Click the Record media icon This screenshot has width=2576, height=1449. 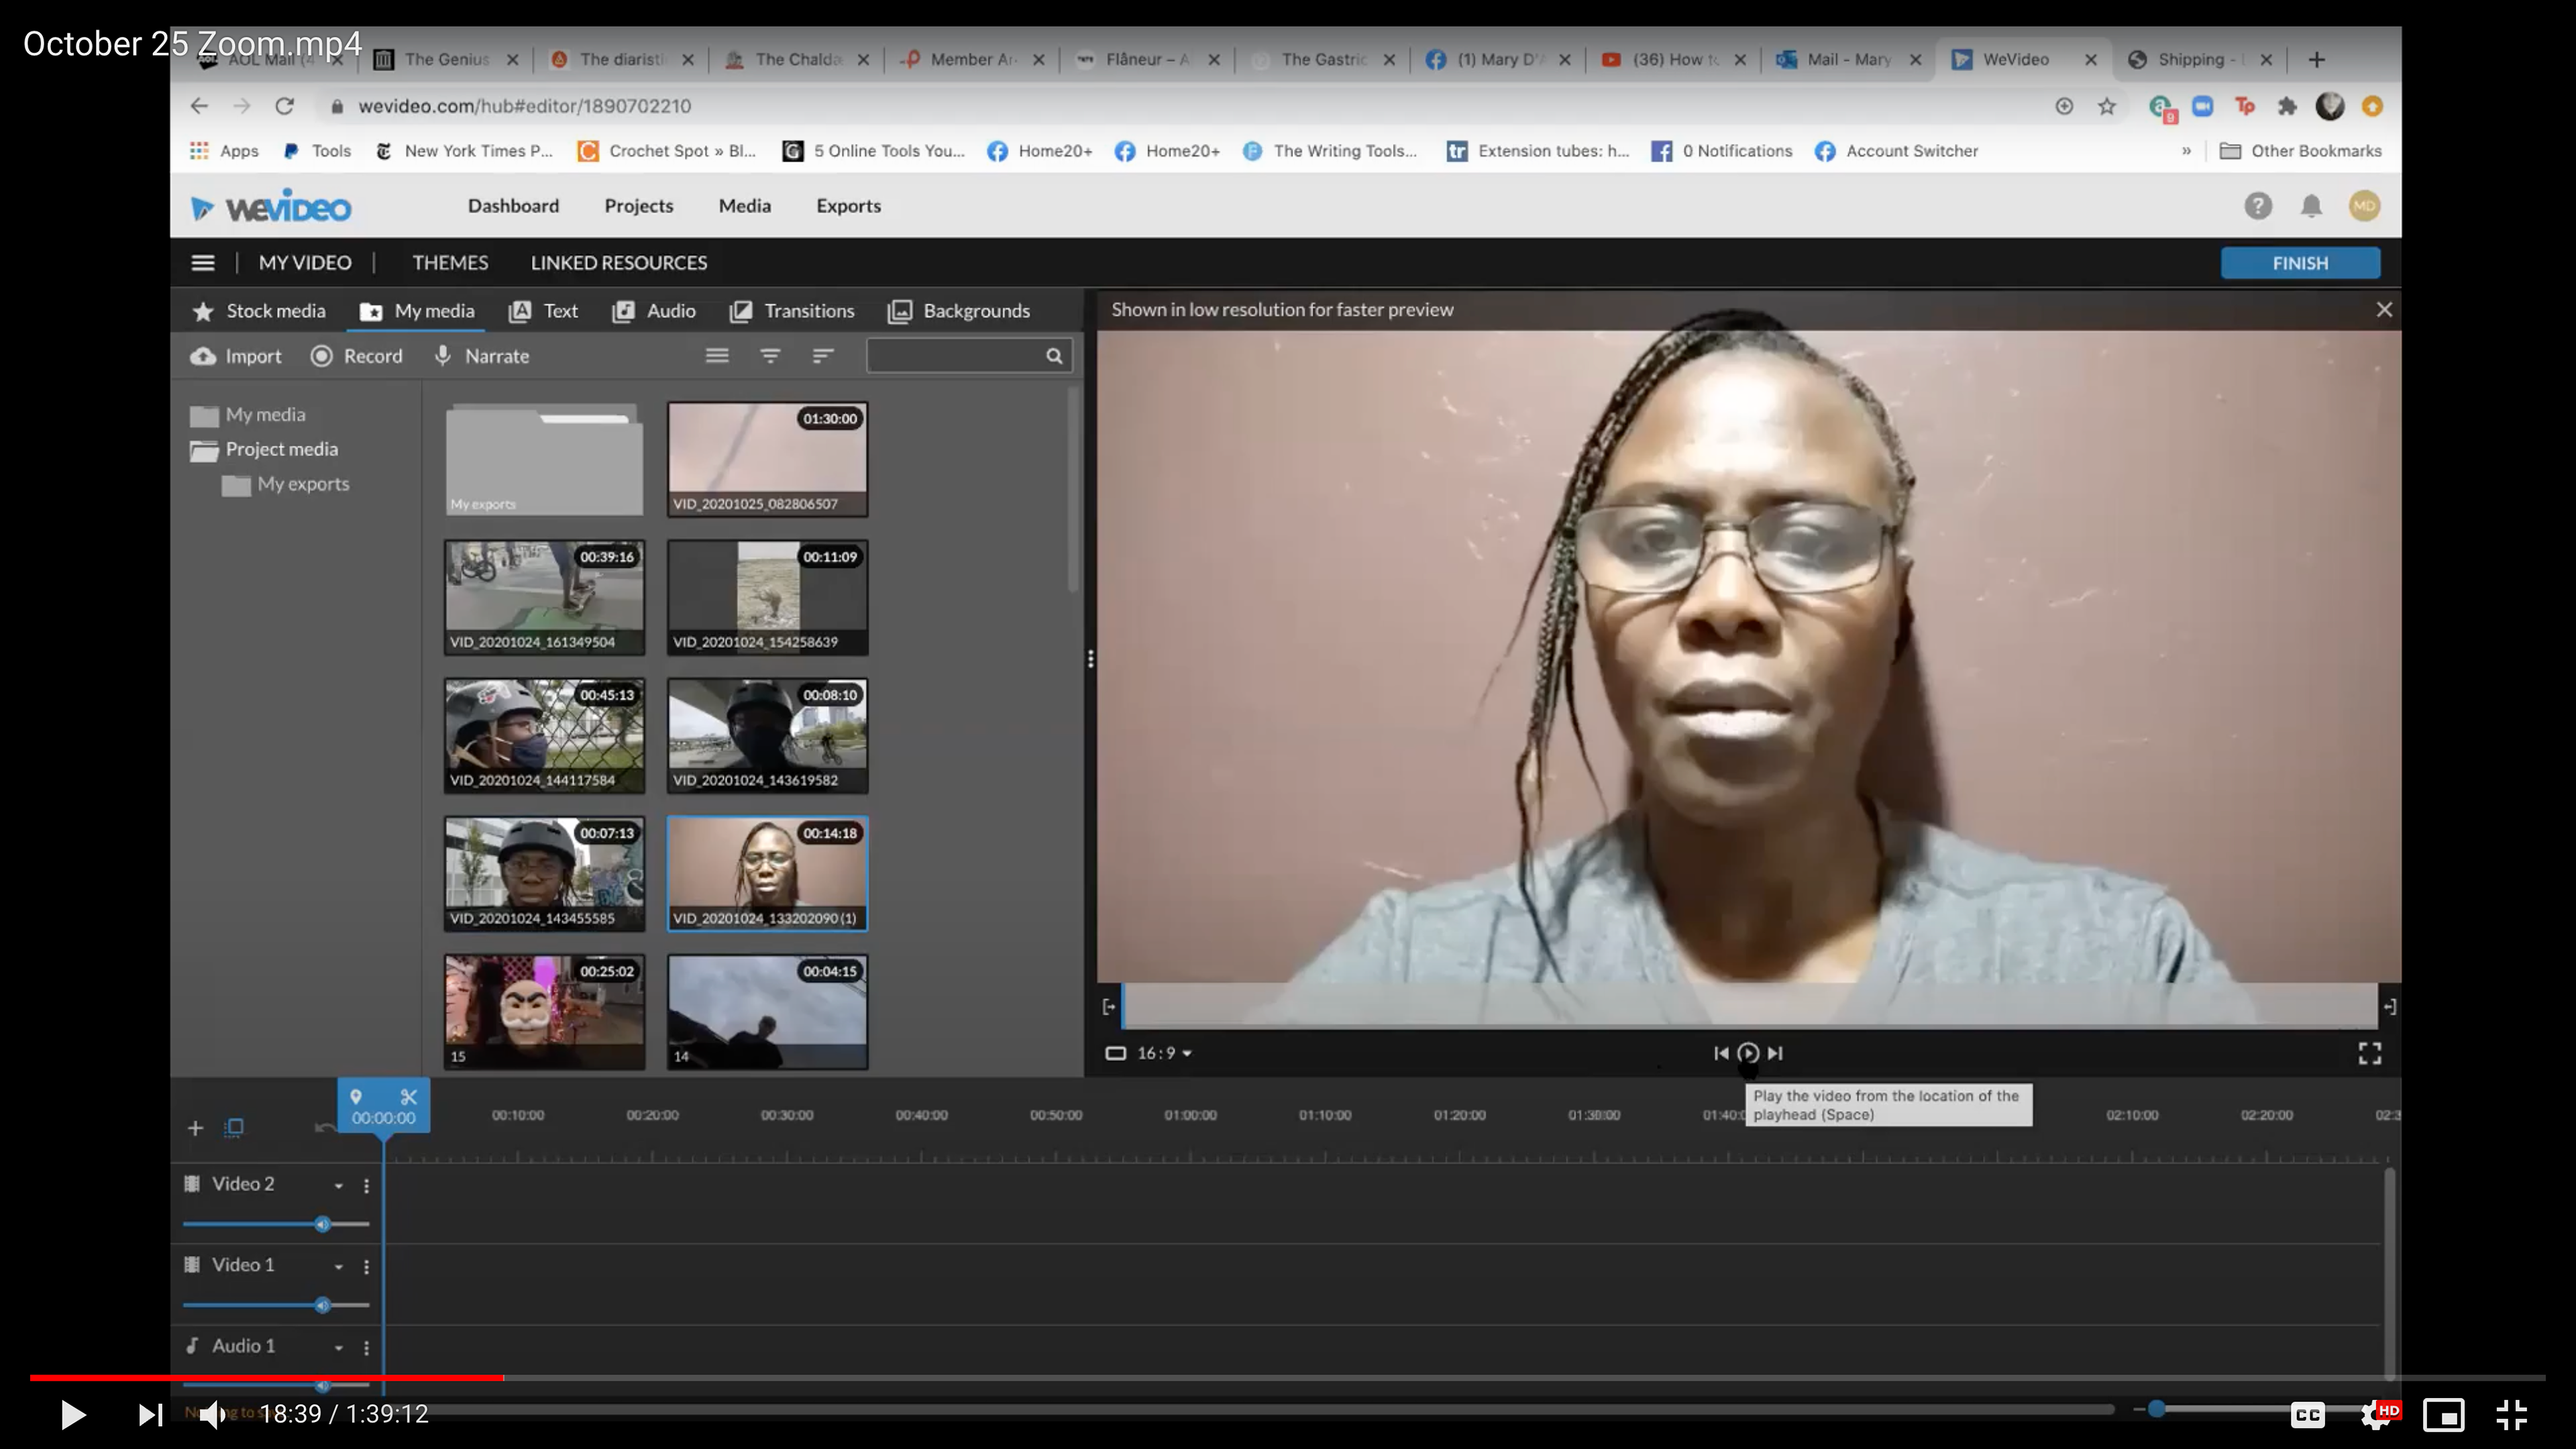click(321, 356)
